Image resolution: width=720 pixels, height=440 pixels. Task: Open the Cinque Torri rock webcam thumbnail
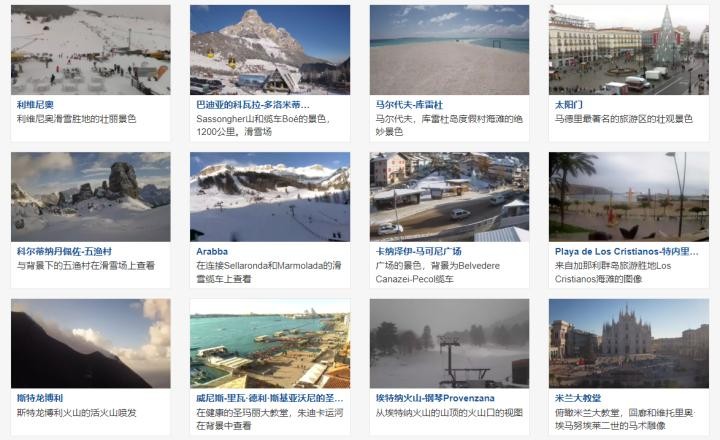90,197
